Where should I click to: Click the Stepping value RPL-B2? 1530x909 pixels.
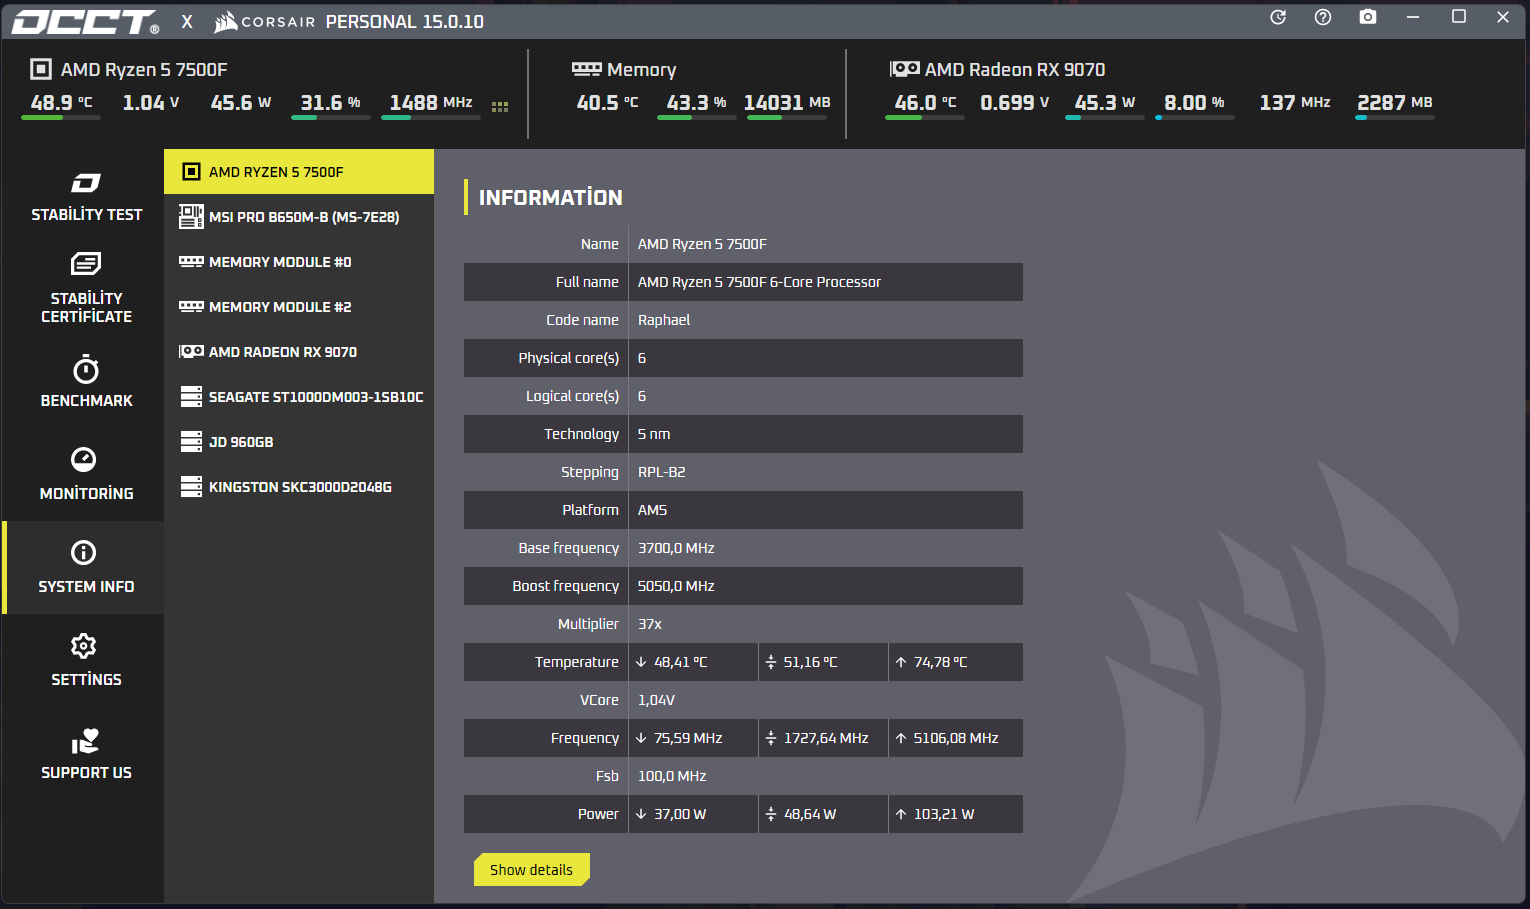[662, 472]
